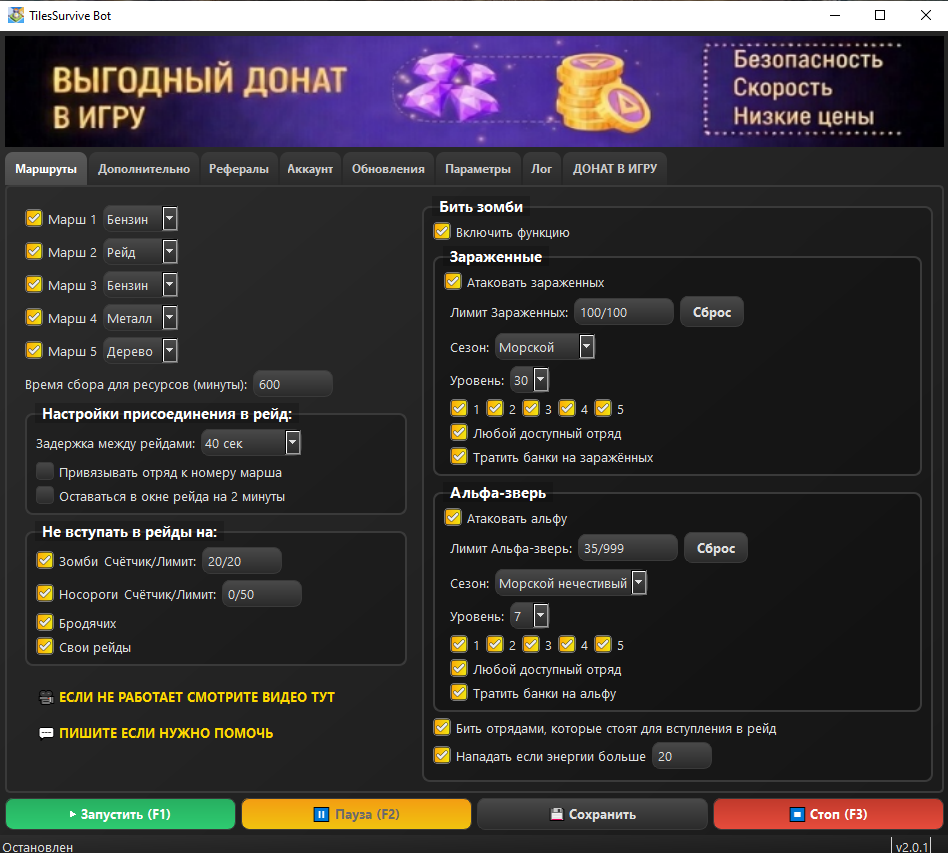Click the stop square icon on Стоп button
This screenshot has width=948, height=853.
pos(797,814)
